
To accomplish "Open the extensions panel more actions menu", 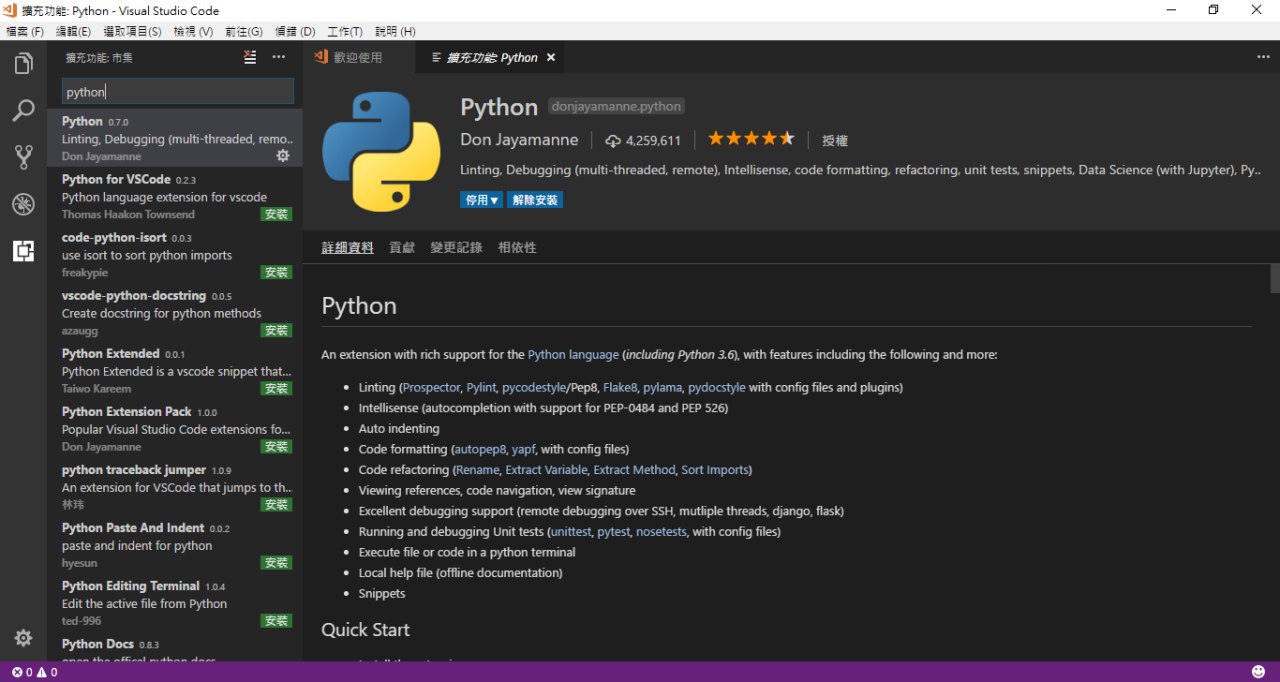I will coord(279,57).
